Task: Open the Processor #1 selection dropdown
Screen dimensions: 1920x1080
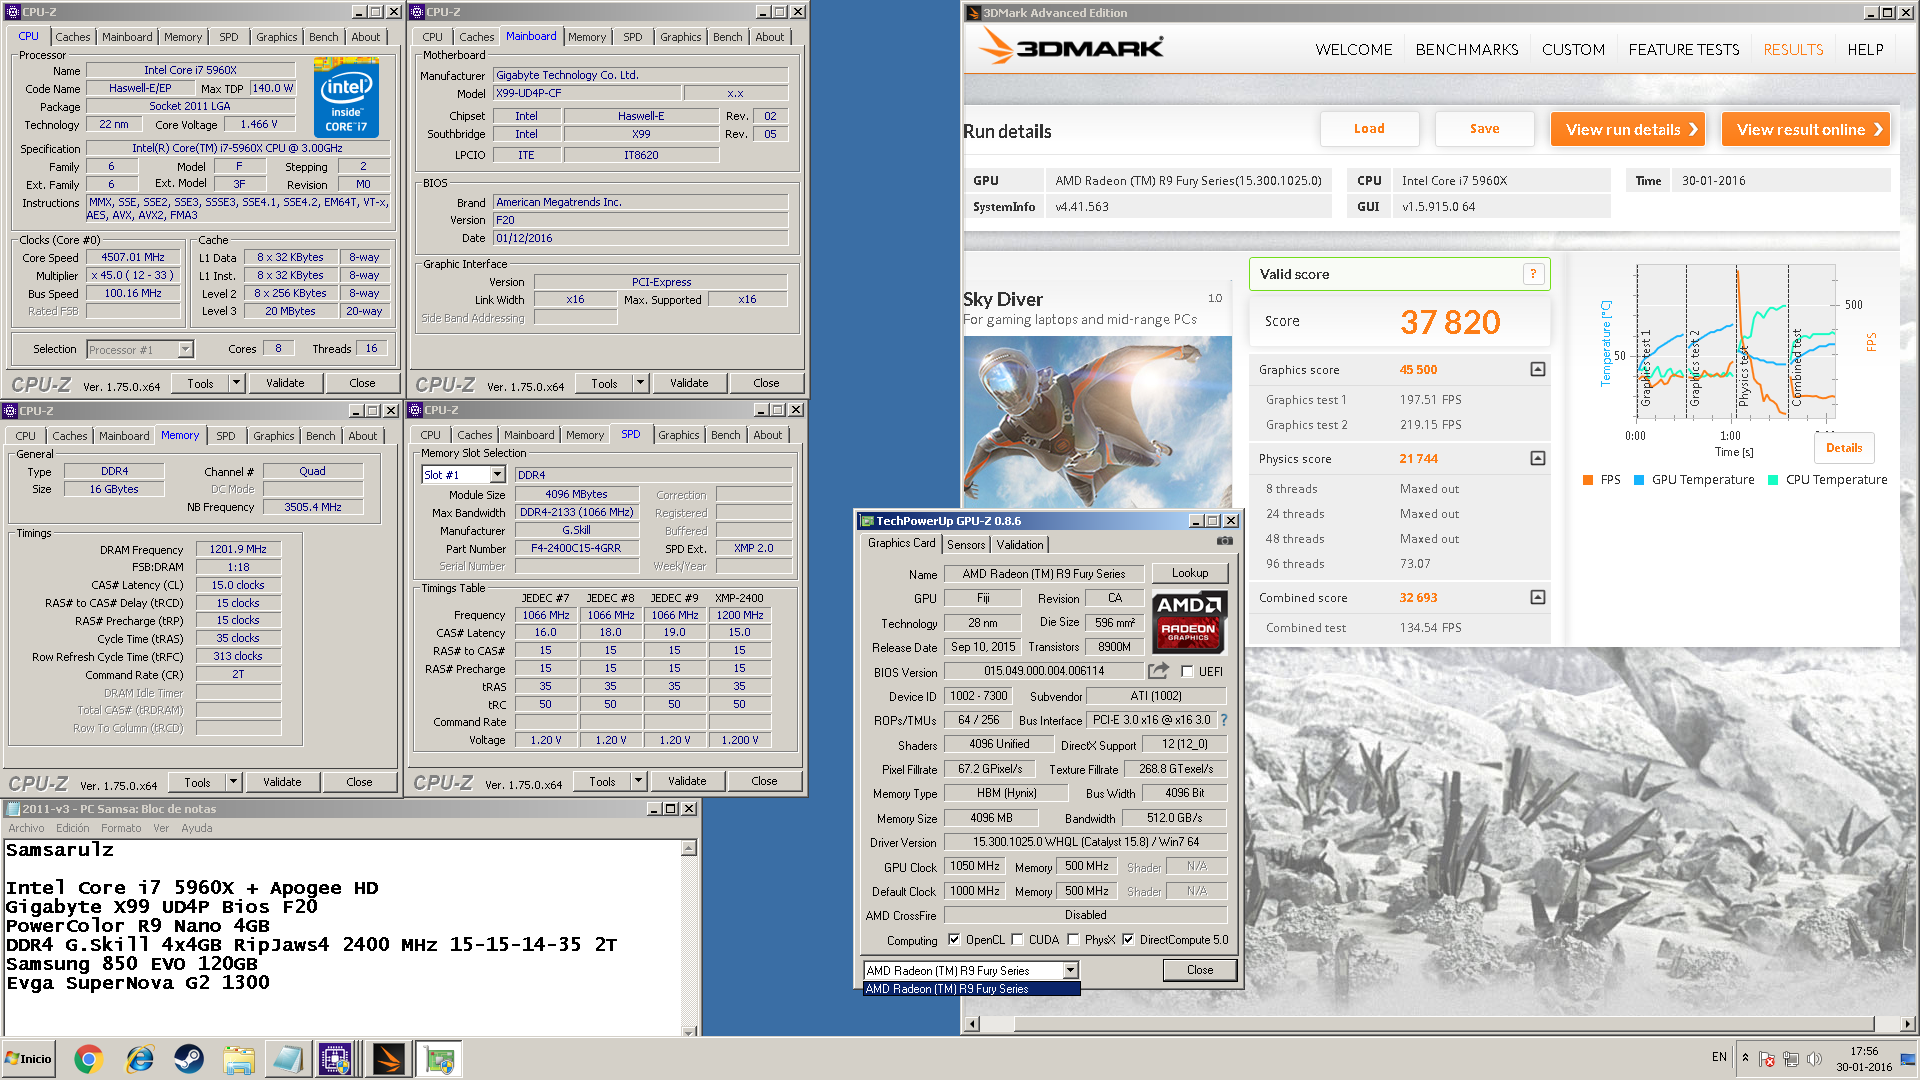Action: [x=185, y=349]
